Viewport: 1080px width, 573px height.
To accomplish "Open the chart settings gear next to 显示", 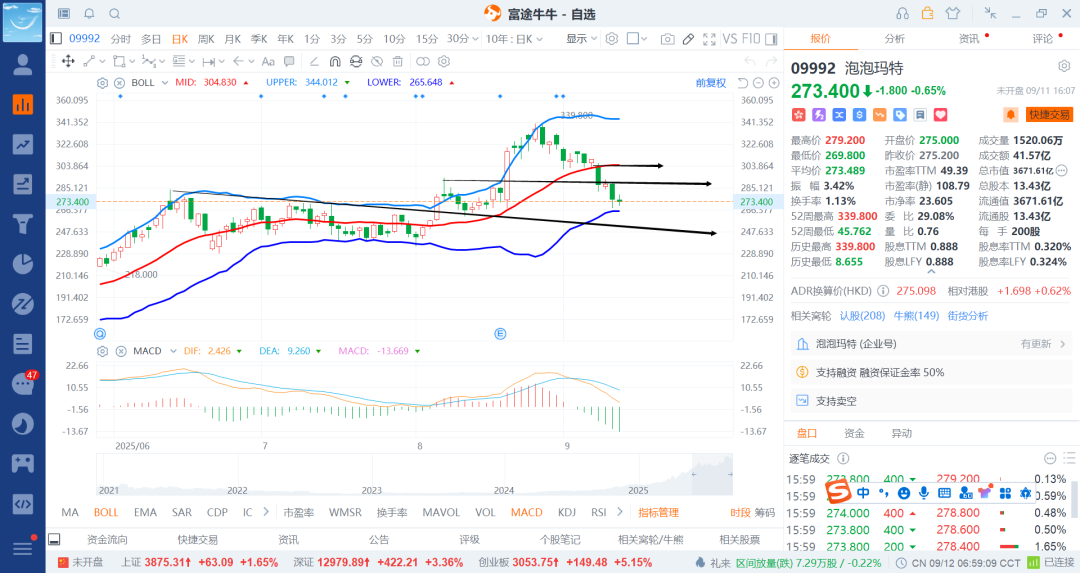I will 612,39.
